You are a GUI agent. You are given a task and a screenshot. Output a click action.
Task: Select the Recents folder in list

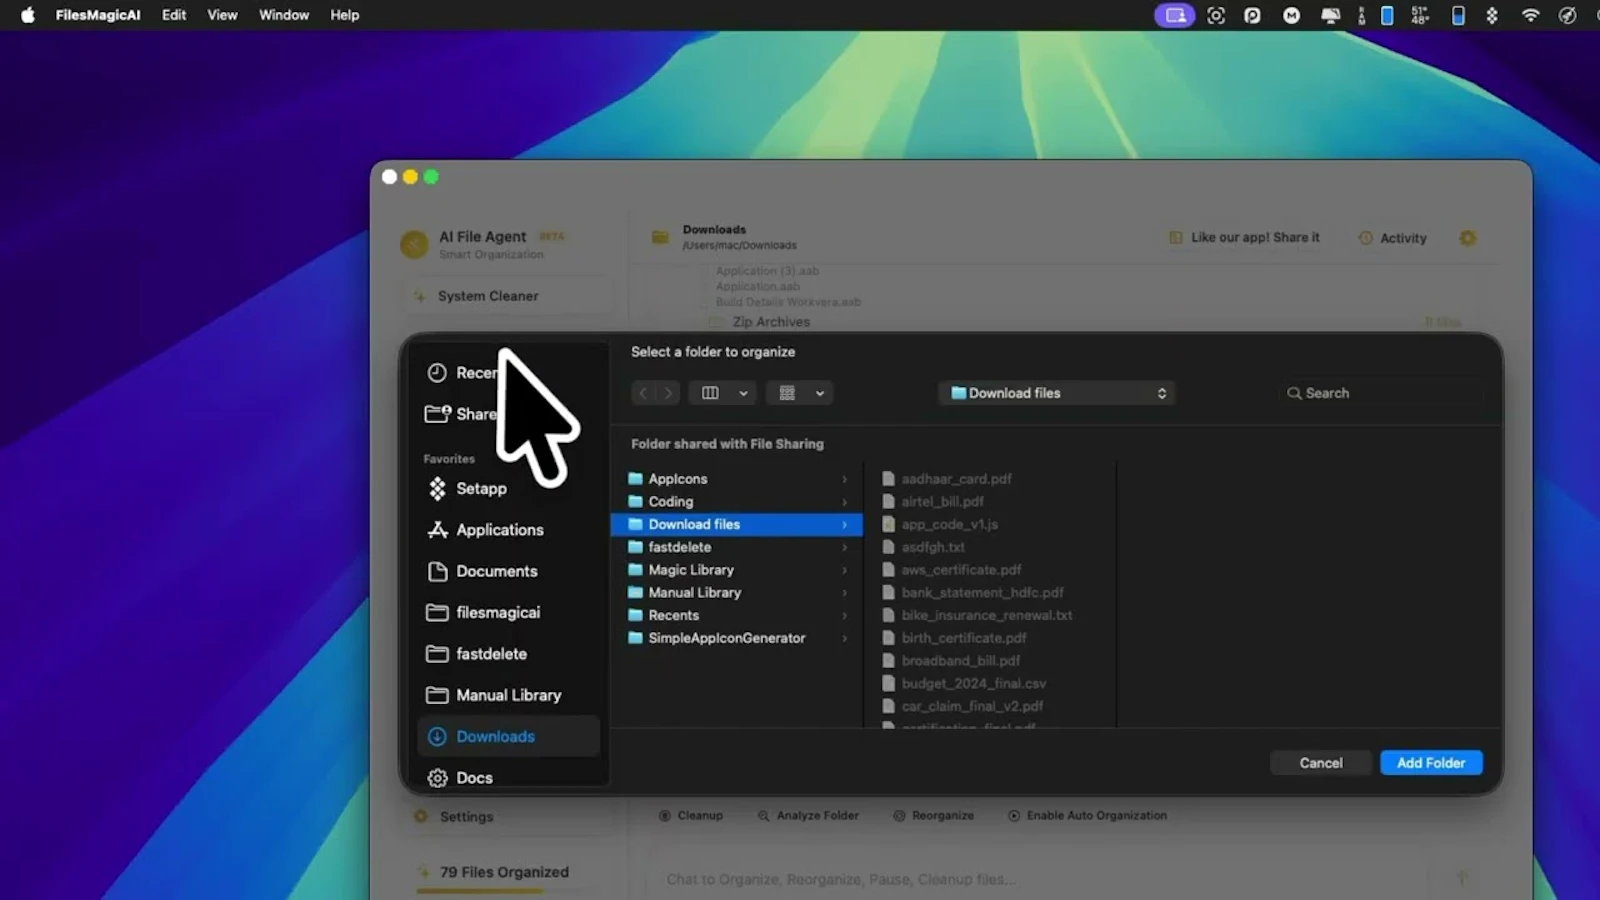(737, 615)
